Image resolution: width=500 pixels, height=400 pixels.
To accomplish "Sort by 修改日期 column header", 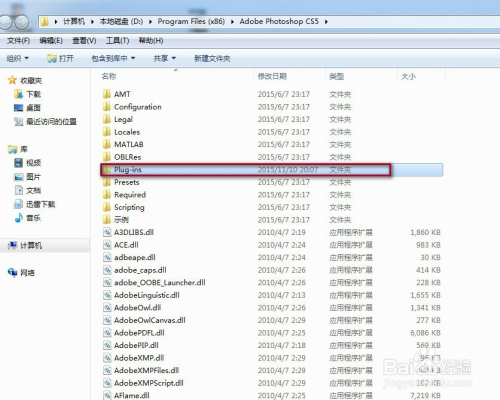I will [272, 76].
